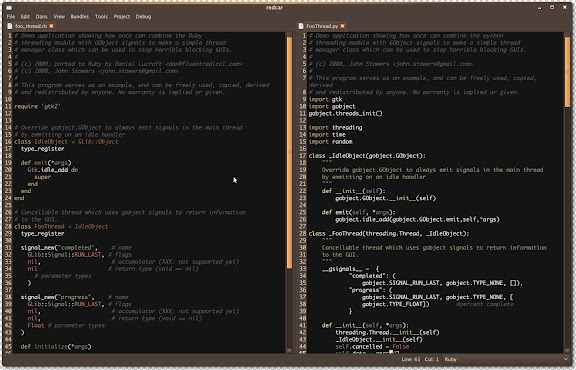
Task: Click the right editor's vertical scrollbar thumb
Action: tap(568, 71)
